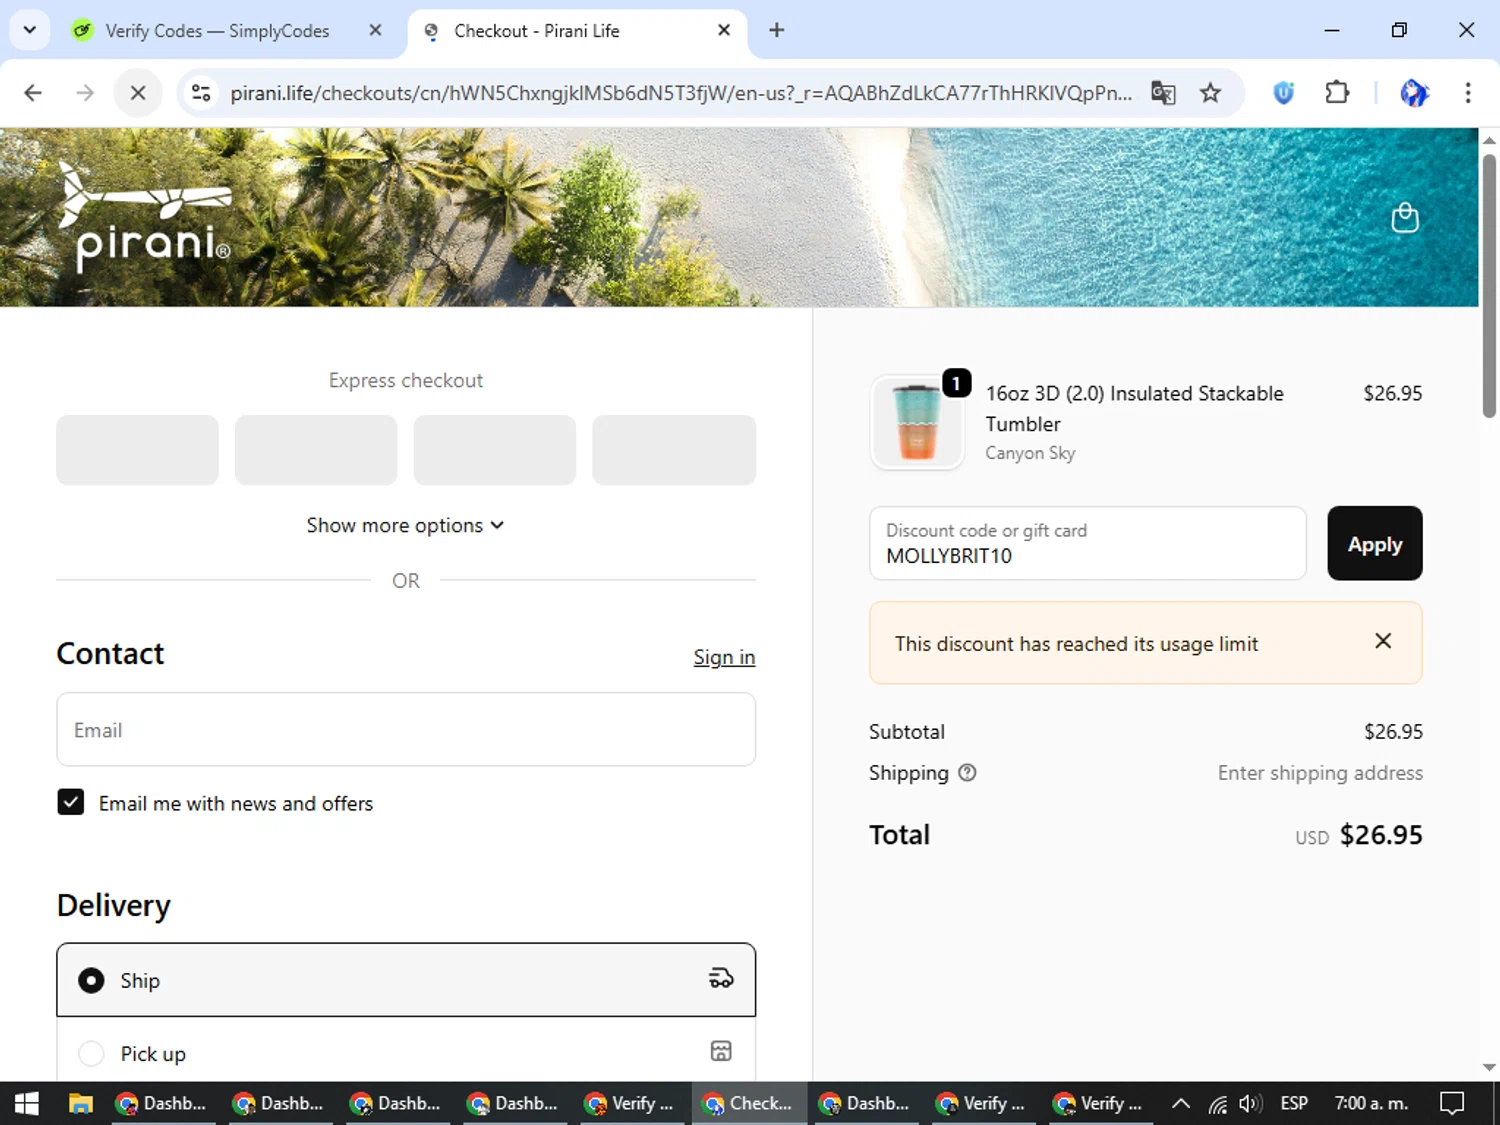Image resolution: width=1500 pixels, height=1125 pixels.
Task: Click the first express checkout button
Action: tap(137, 450)
